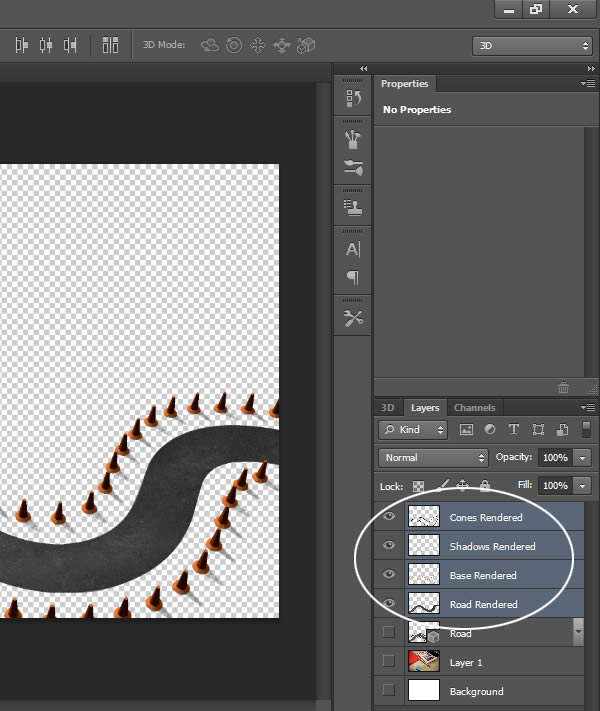Click the Properties panel trash icon
The image size is (600, 711).
point(563,388)
